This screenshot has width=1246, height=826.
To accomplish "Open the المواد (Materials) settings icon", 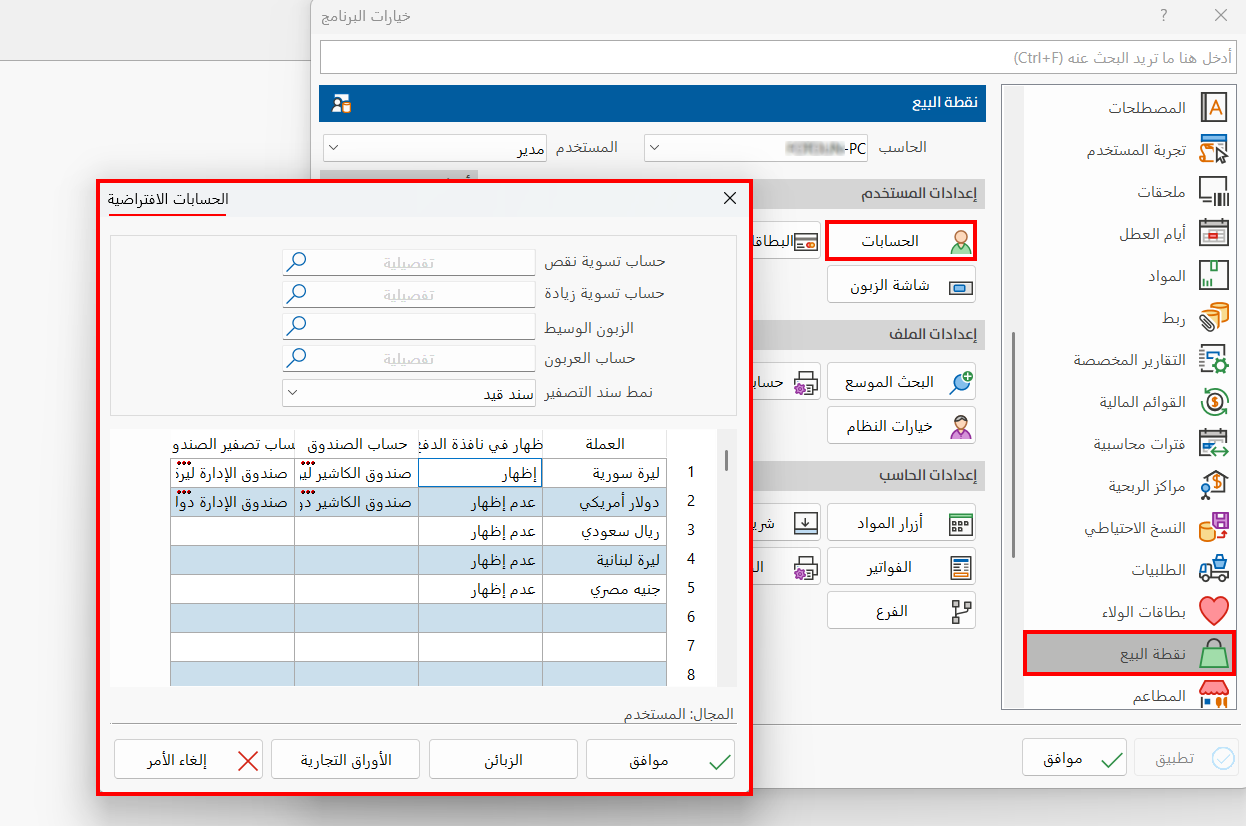I will coord(1215,275).
